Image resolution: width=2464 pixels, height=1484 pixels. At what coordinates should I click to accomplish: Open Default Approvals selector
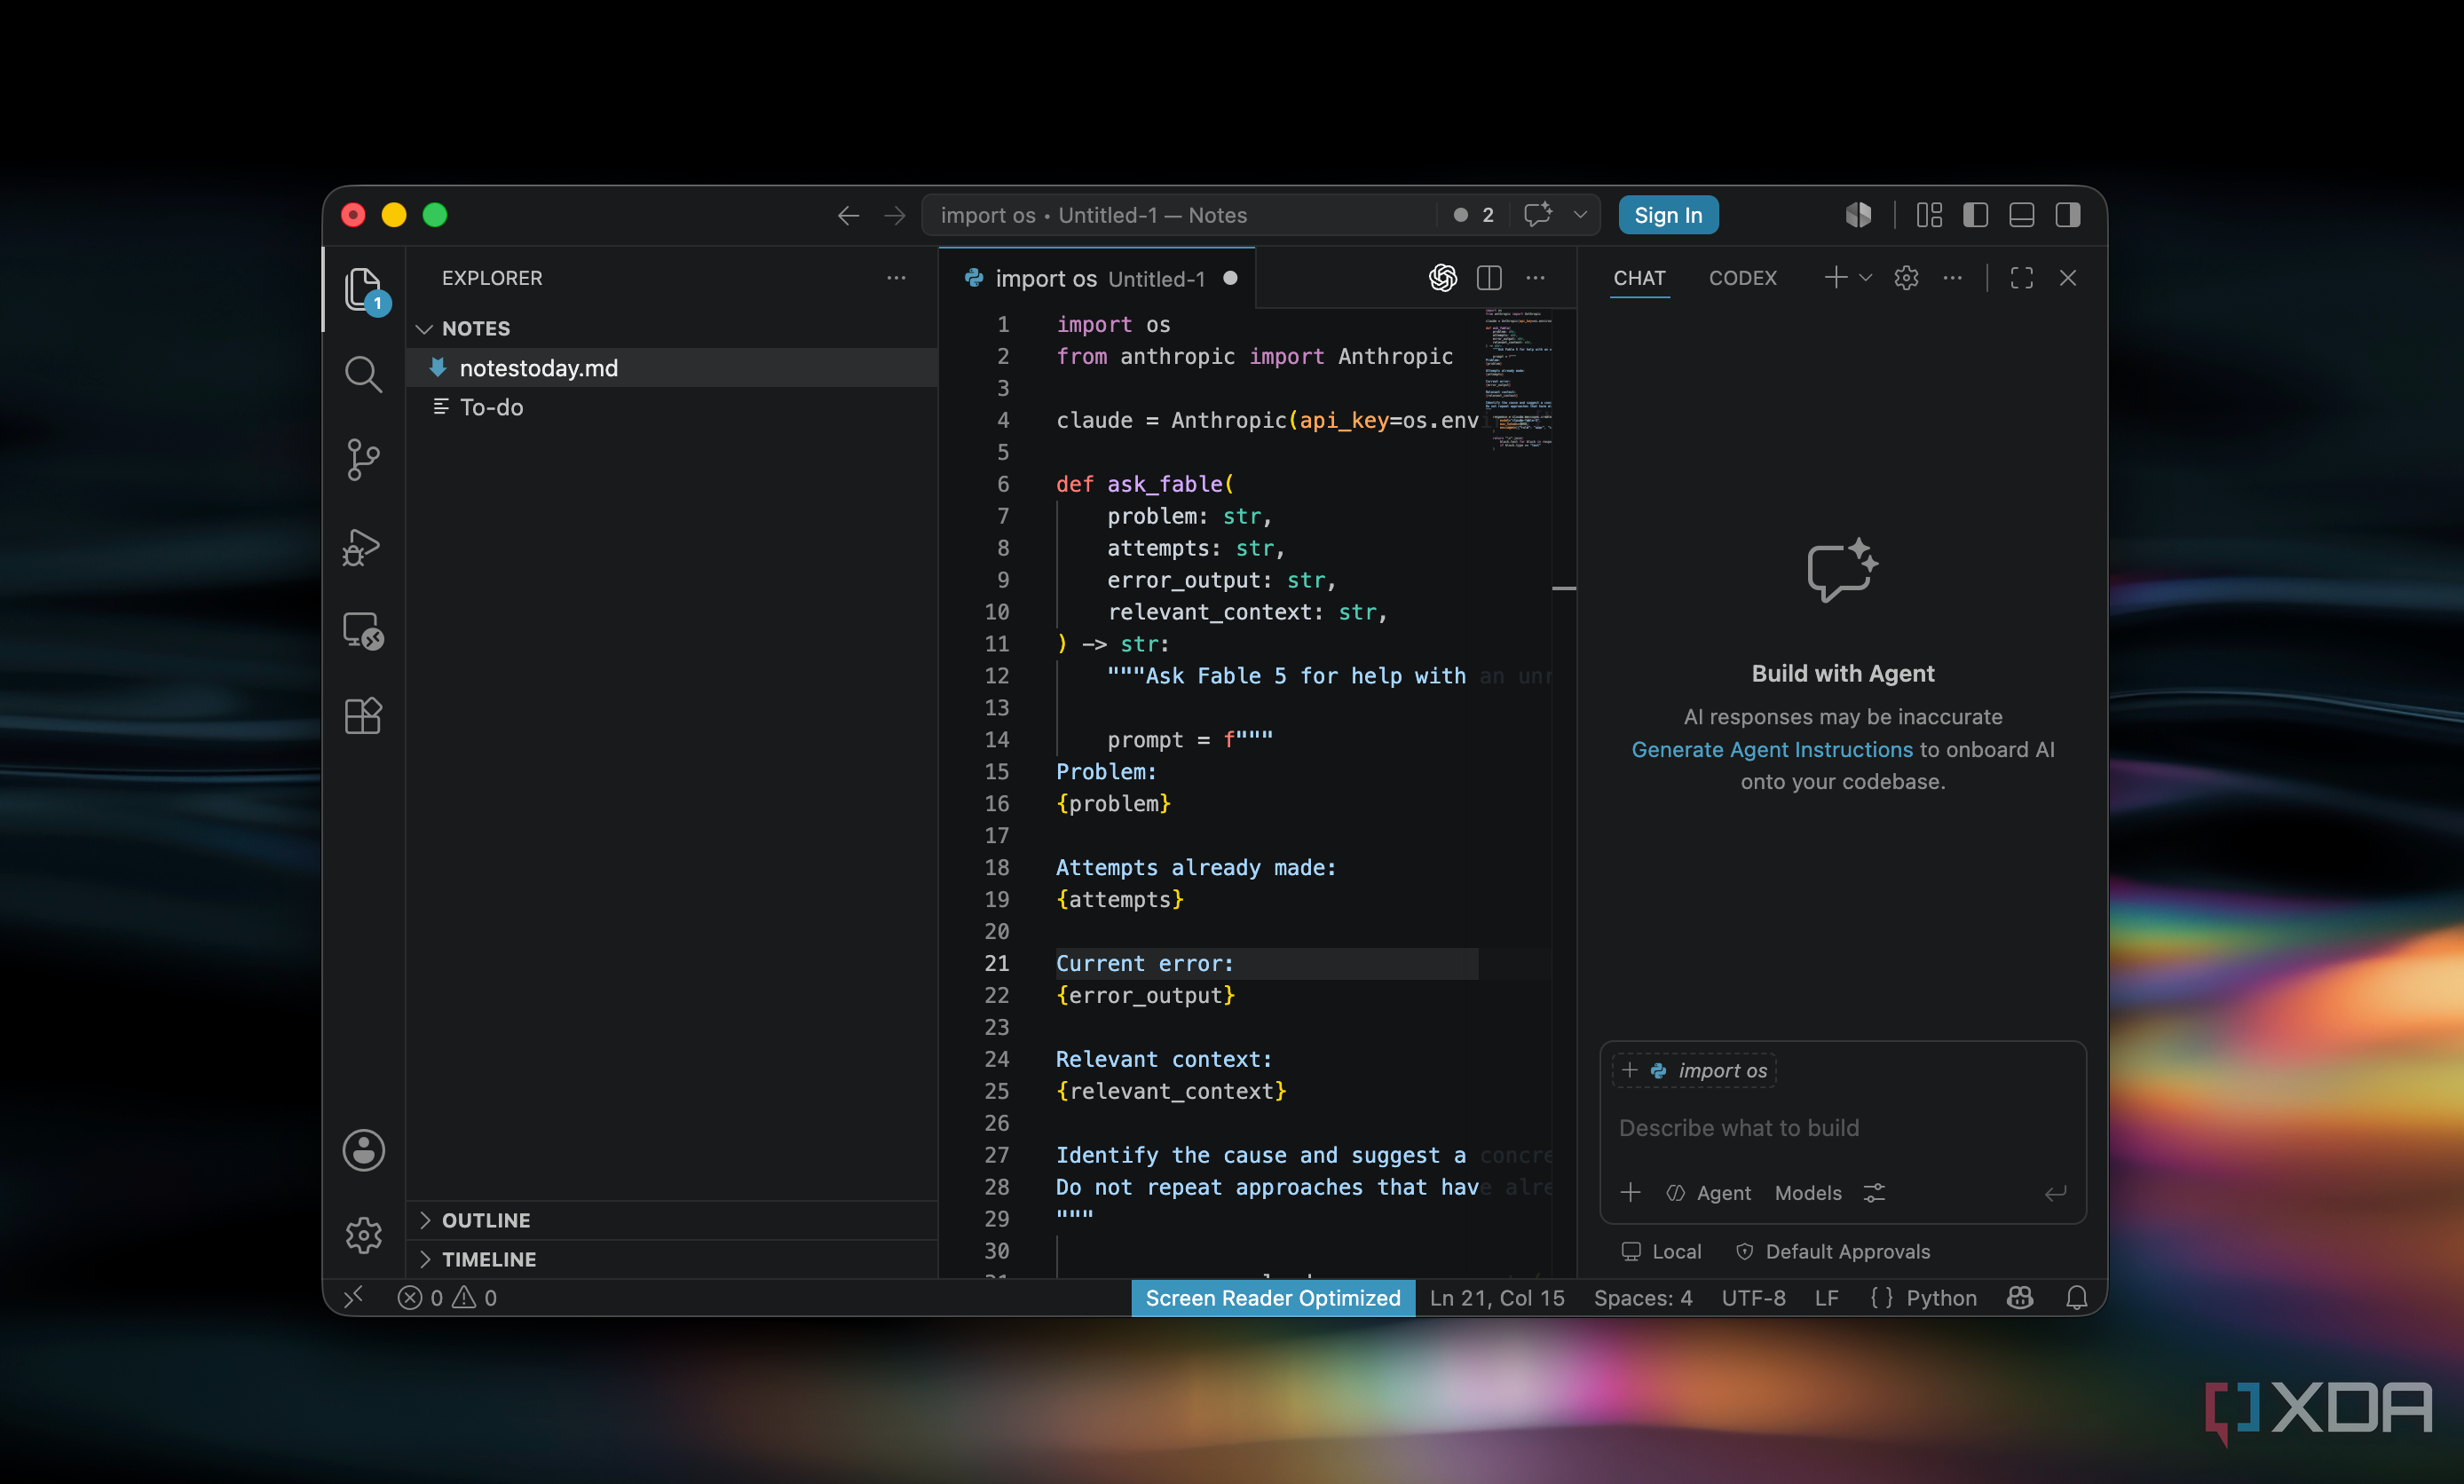1832,1251
